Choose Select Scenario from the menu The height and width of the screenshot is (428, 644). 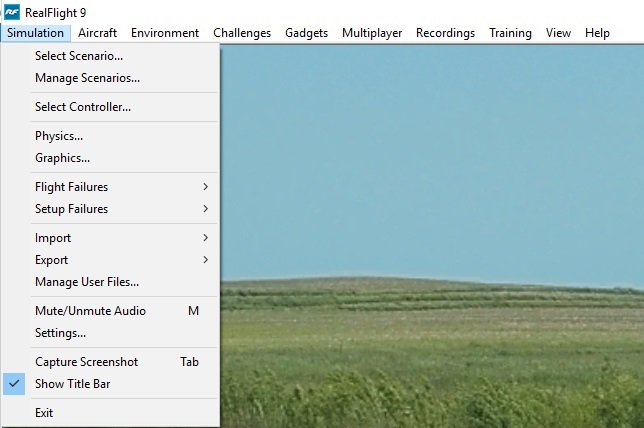tap(79, 56)
